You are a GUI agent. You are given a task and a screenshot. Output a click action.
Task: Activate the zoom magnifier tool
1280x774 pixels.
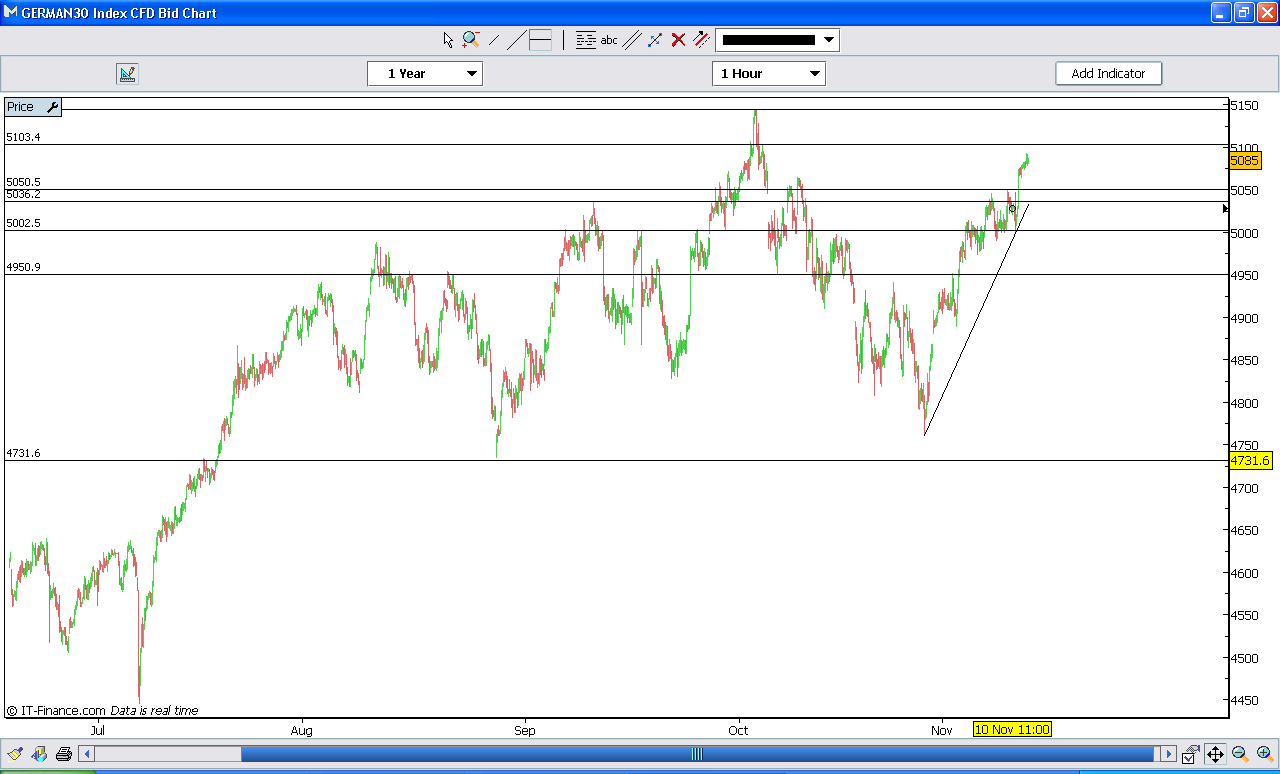(x=470, y=40)
